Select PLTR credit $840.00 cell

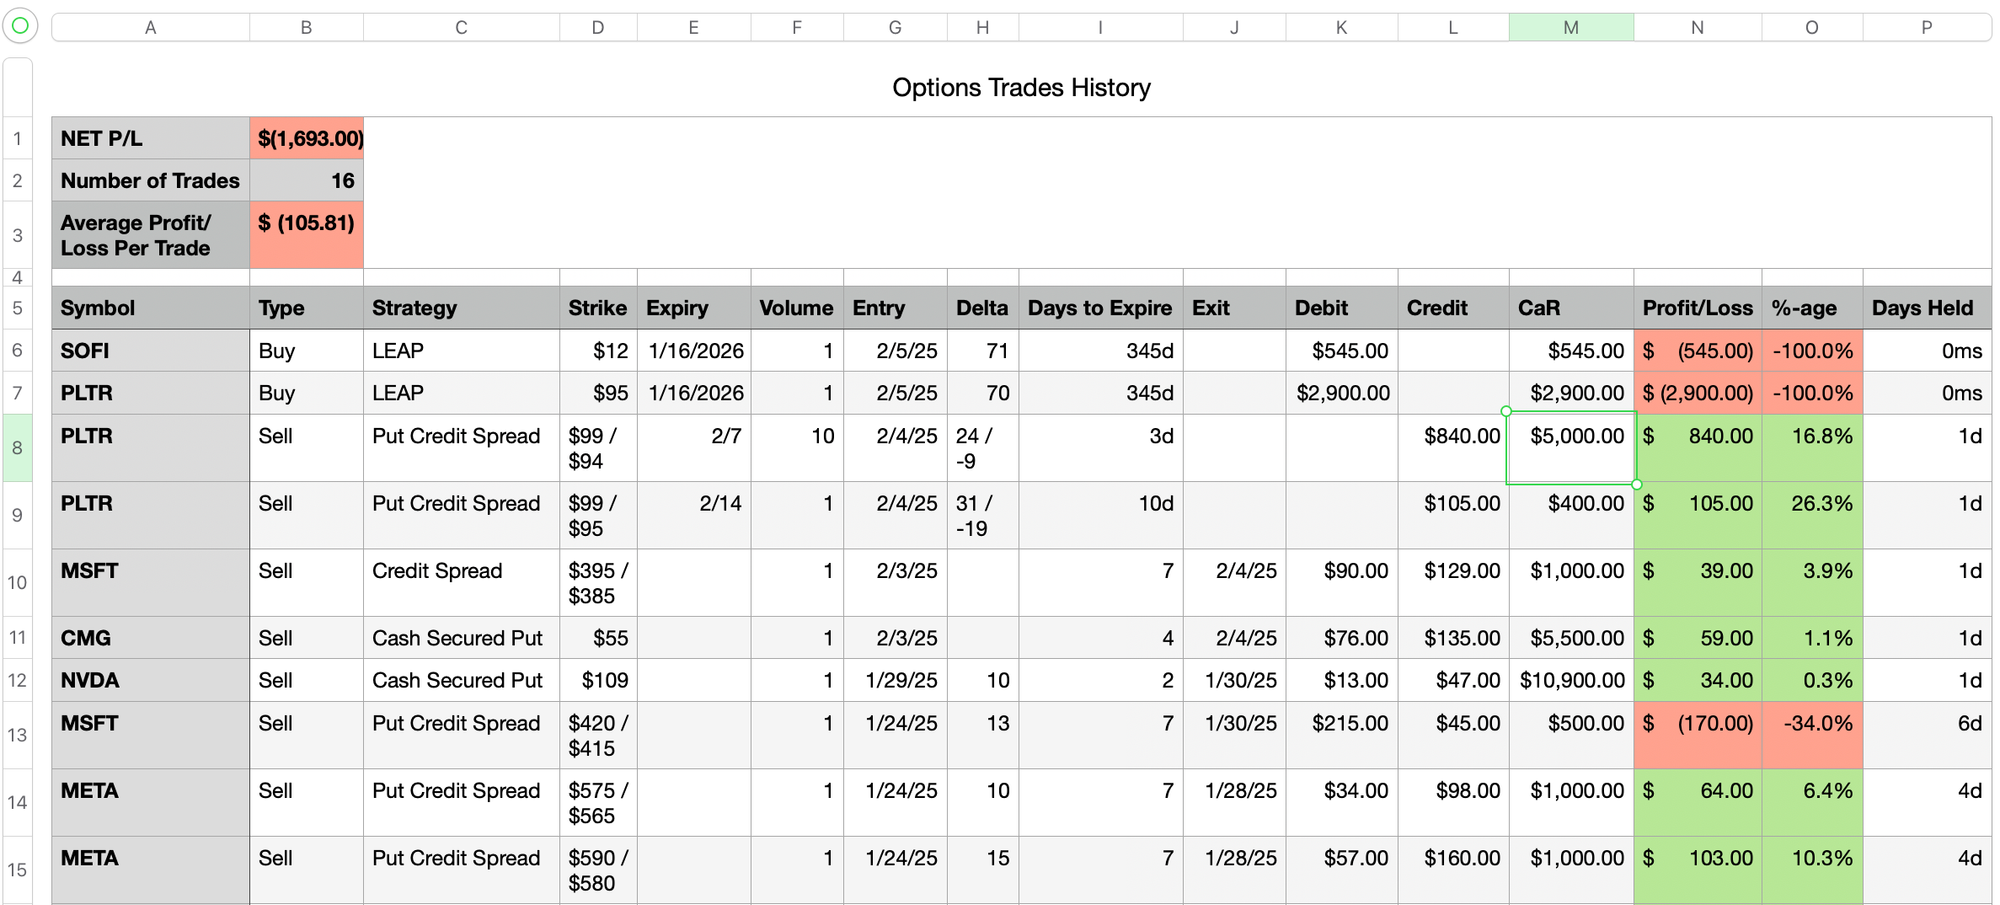1453,448
